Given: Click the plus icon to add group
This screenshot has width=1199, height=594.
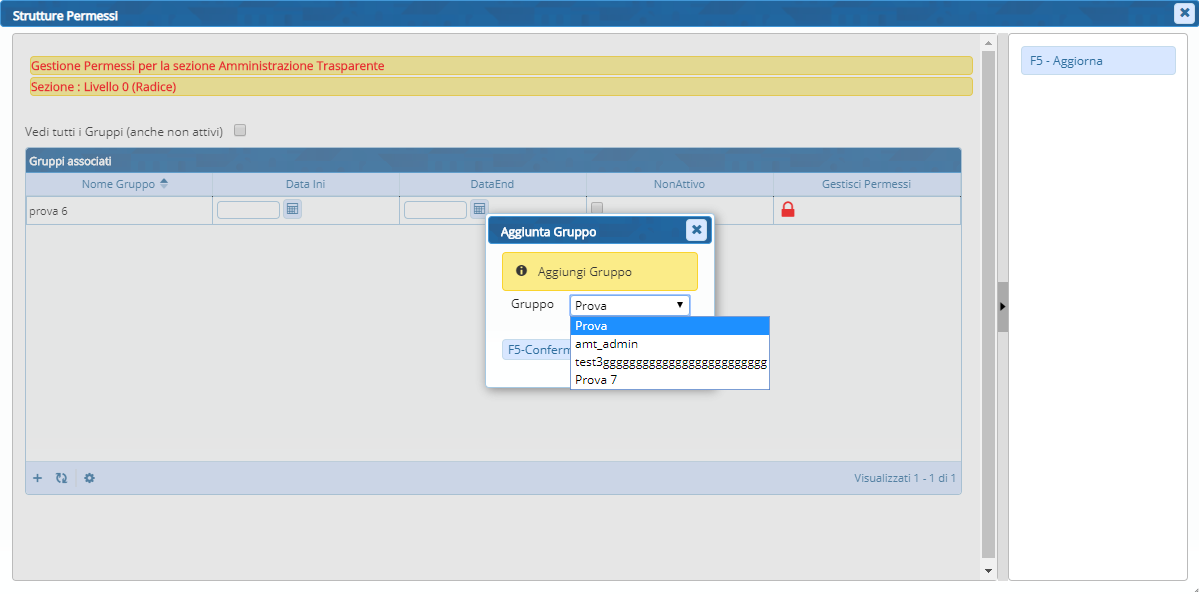Looking at the screenshot, I should tap(38, 478).
